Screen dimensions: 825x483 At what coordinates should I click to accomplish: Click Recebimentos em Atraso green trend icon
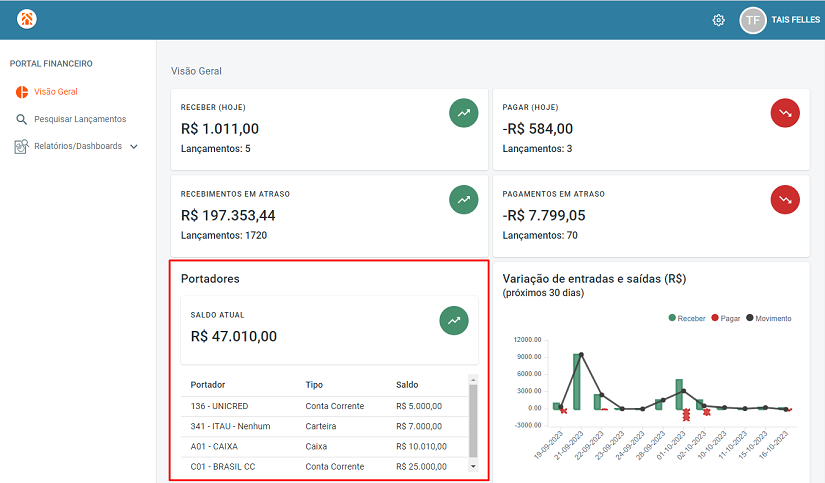(x=463, y=200)
